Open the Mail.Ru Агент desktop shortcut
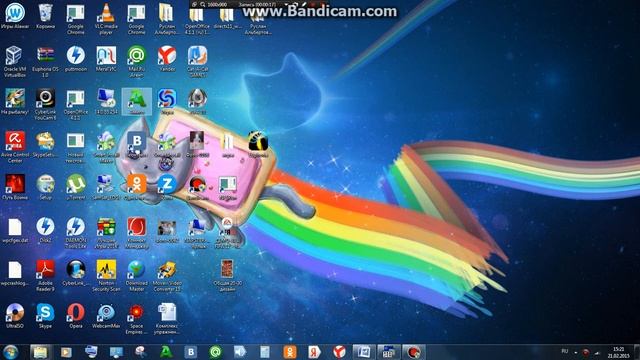 (x=136, y=61)
